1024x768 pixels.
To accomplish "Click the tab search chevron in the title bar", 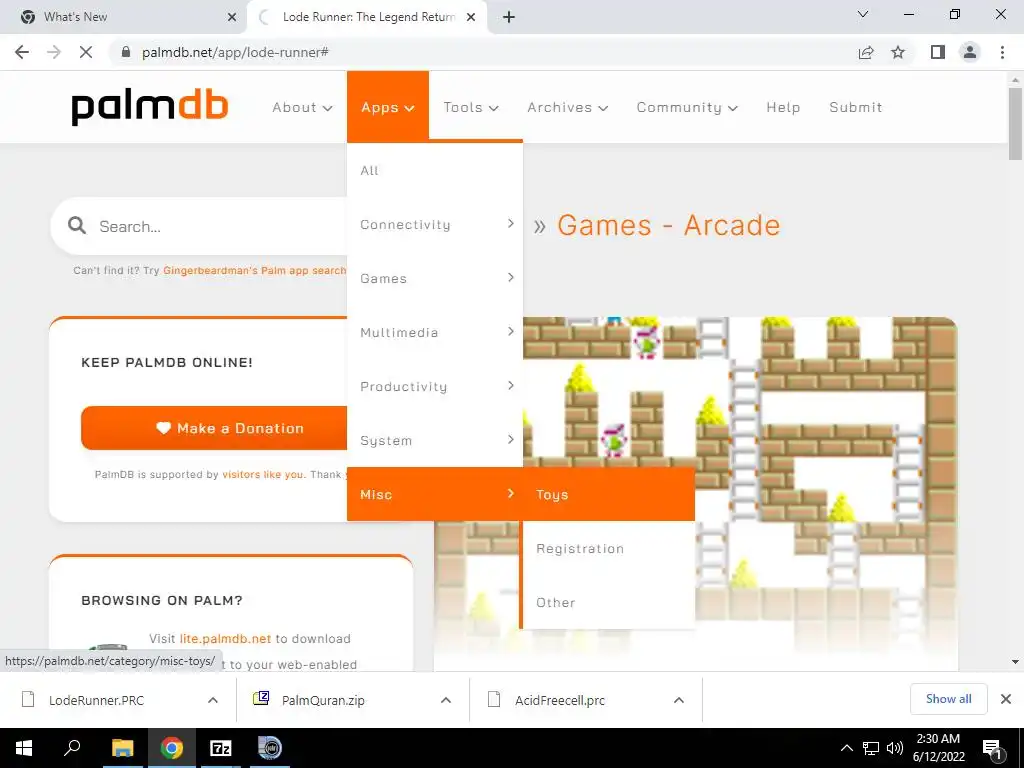I will [863, 14].
